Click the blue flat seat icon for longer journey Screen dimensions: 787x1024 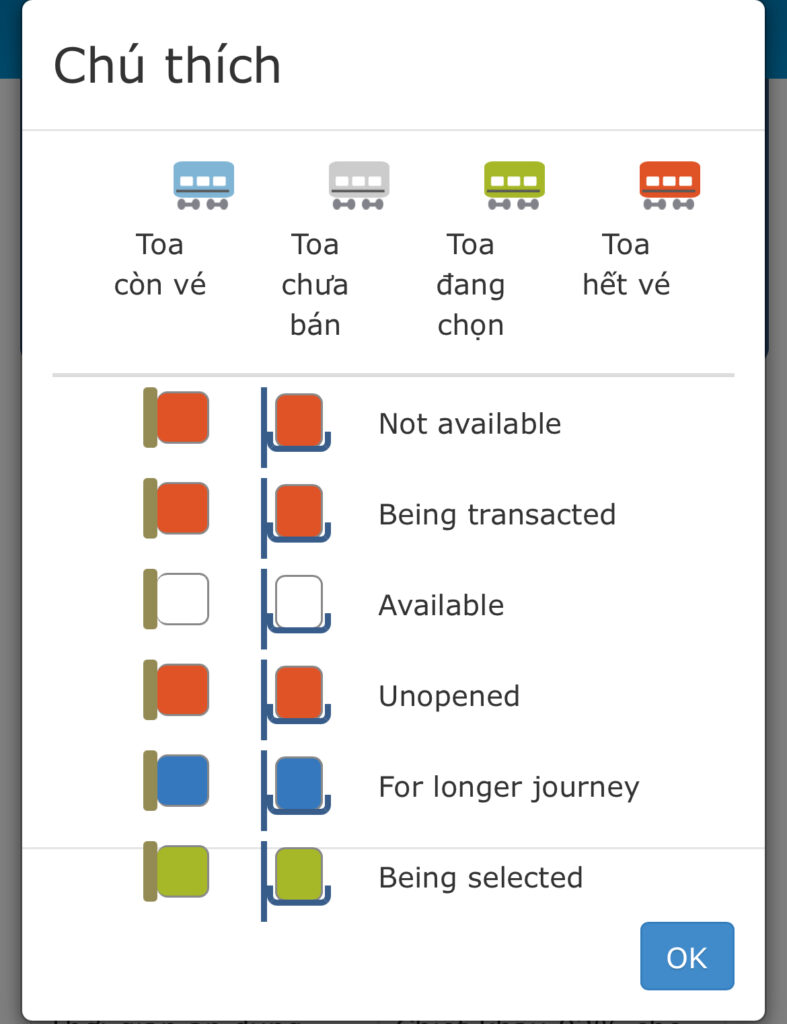pos(176,780)
